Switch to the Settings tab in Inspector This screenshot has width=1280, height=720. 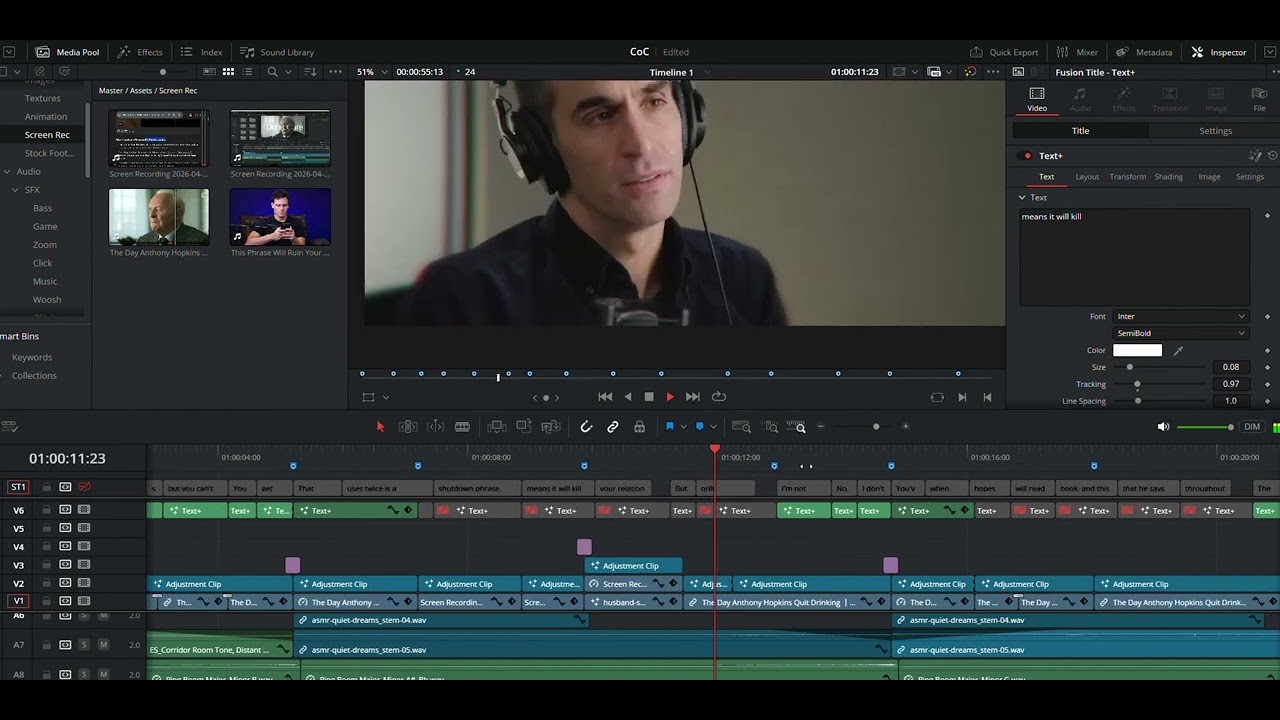1215,131
